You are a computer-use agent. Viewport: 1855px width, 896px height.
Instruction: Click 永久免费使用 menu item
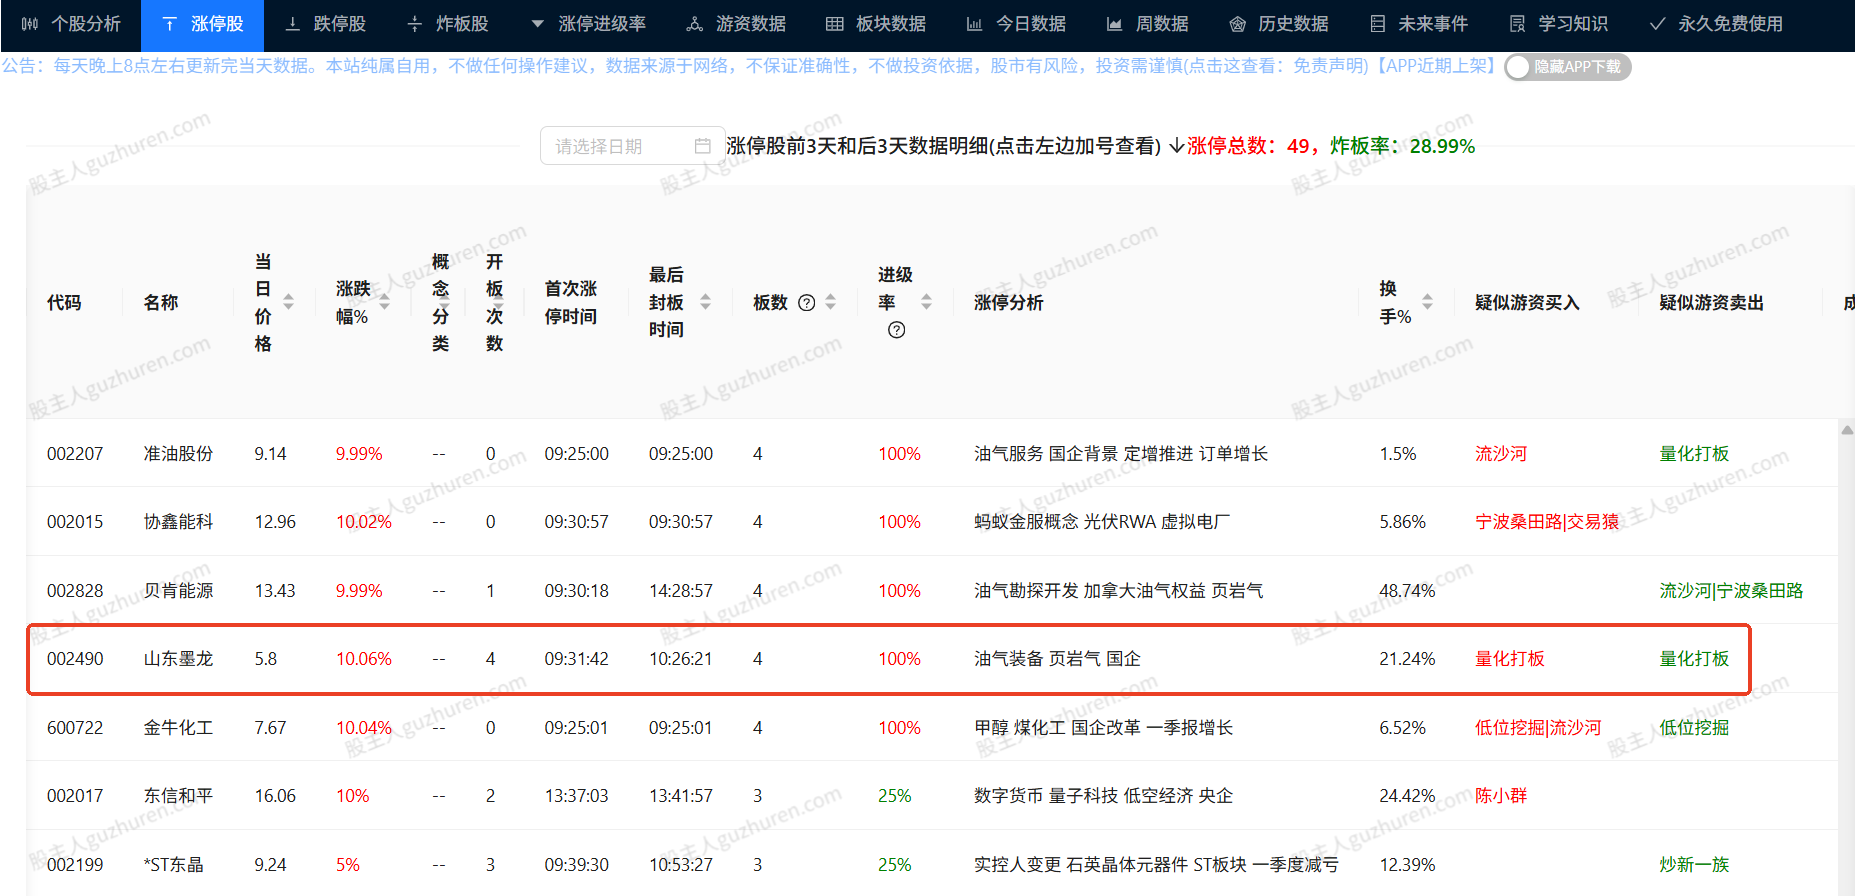(x=1716, y=24)
